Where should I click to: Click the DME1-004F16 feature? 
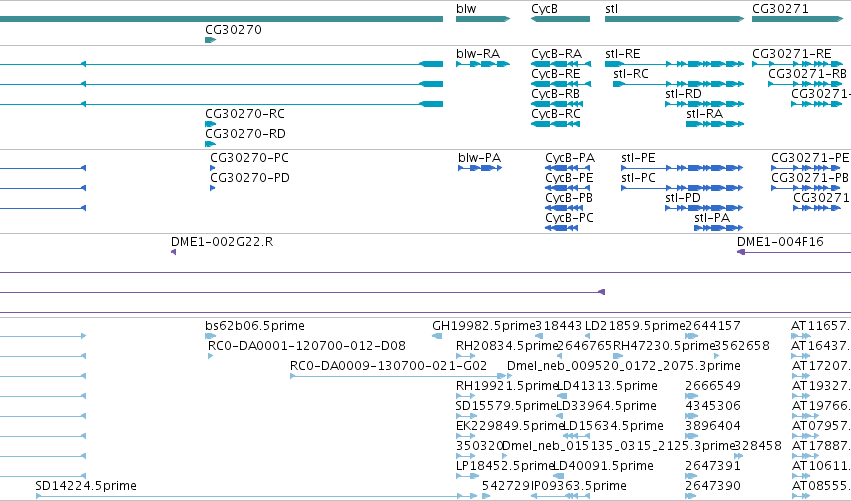(793, 252)
